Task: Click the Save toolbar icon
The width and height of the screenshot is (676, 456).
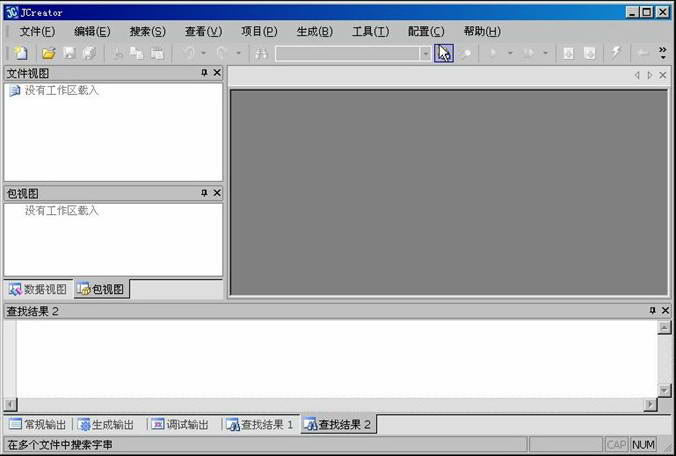Action: pyautogui.click(x=69, y=53)
